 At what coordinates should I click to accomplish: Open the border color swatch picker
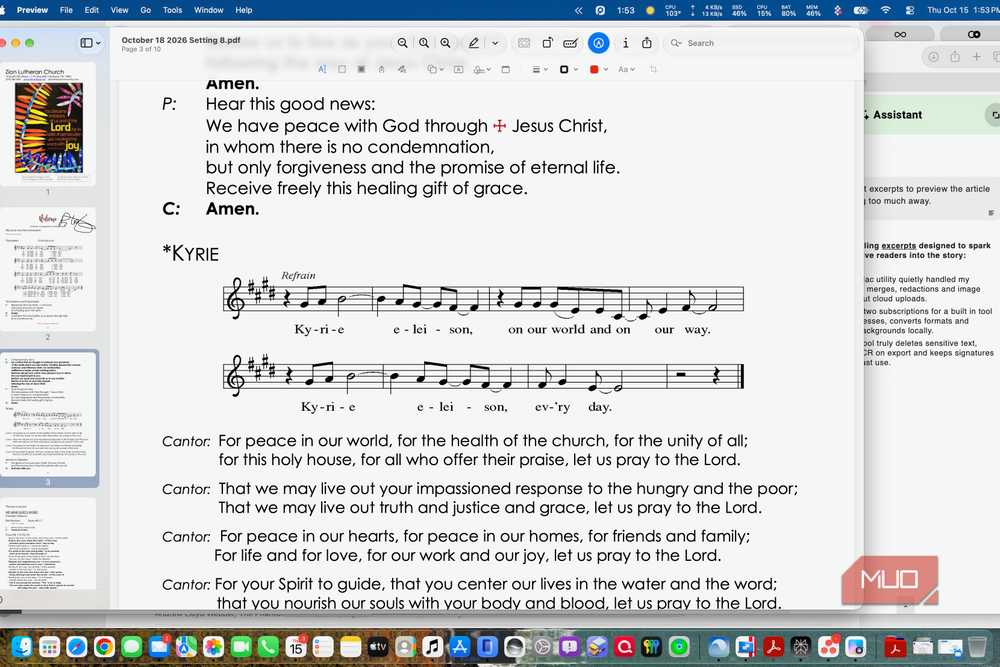pos(568,69)
